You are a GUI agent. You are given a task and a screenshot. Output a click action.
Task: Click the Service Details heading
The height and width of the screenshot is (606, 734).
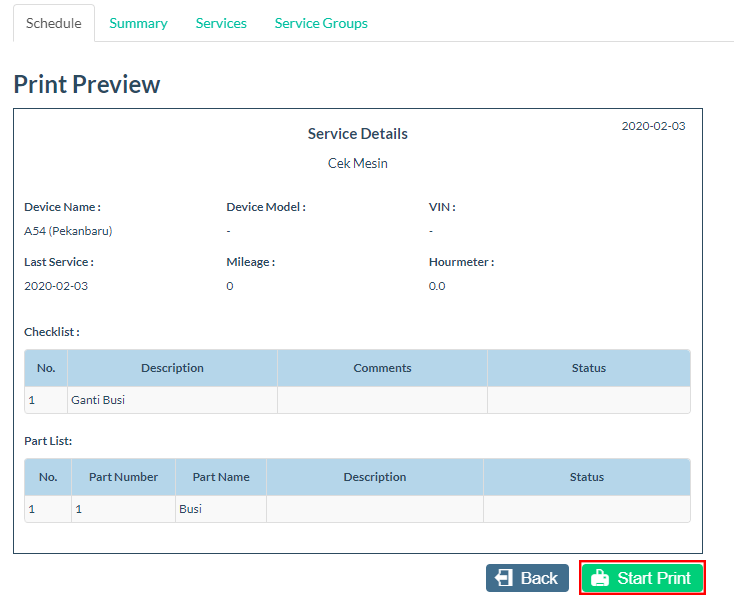[x=357, y=134]
